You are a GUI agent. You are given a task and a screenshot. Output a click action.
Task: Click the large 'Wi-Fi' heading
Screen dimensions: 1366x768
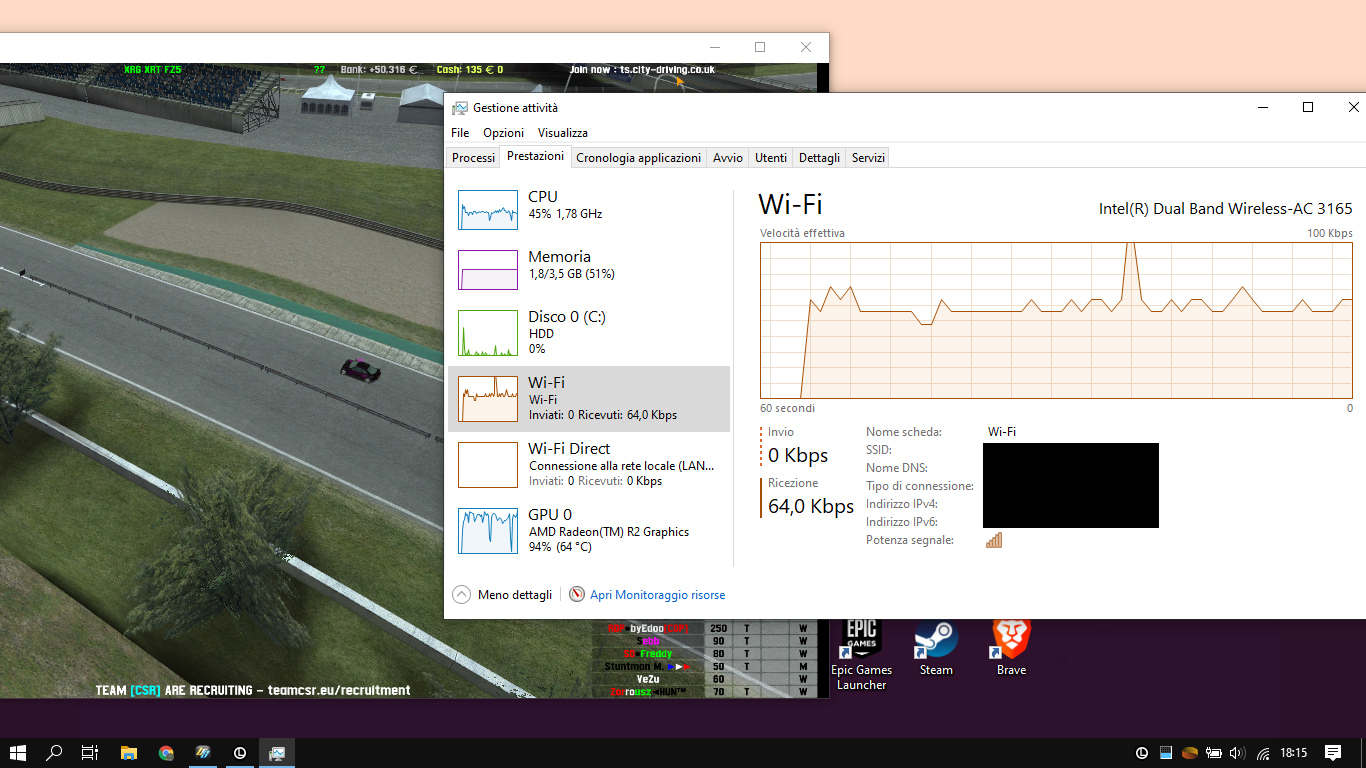point(790,205)
